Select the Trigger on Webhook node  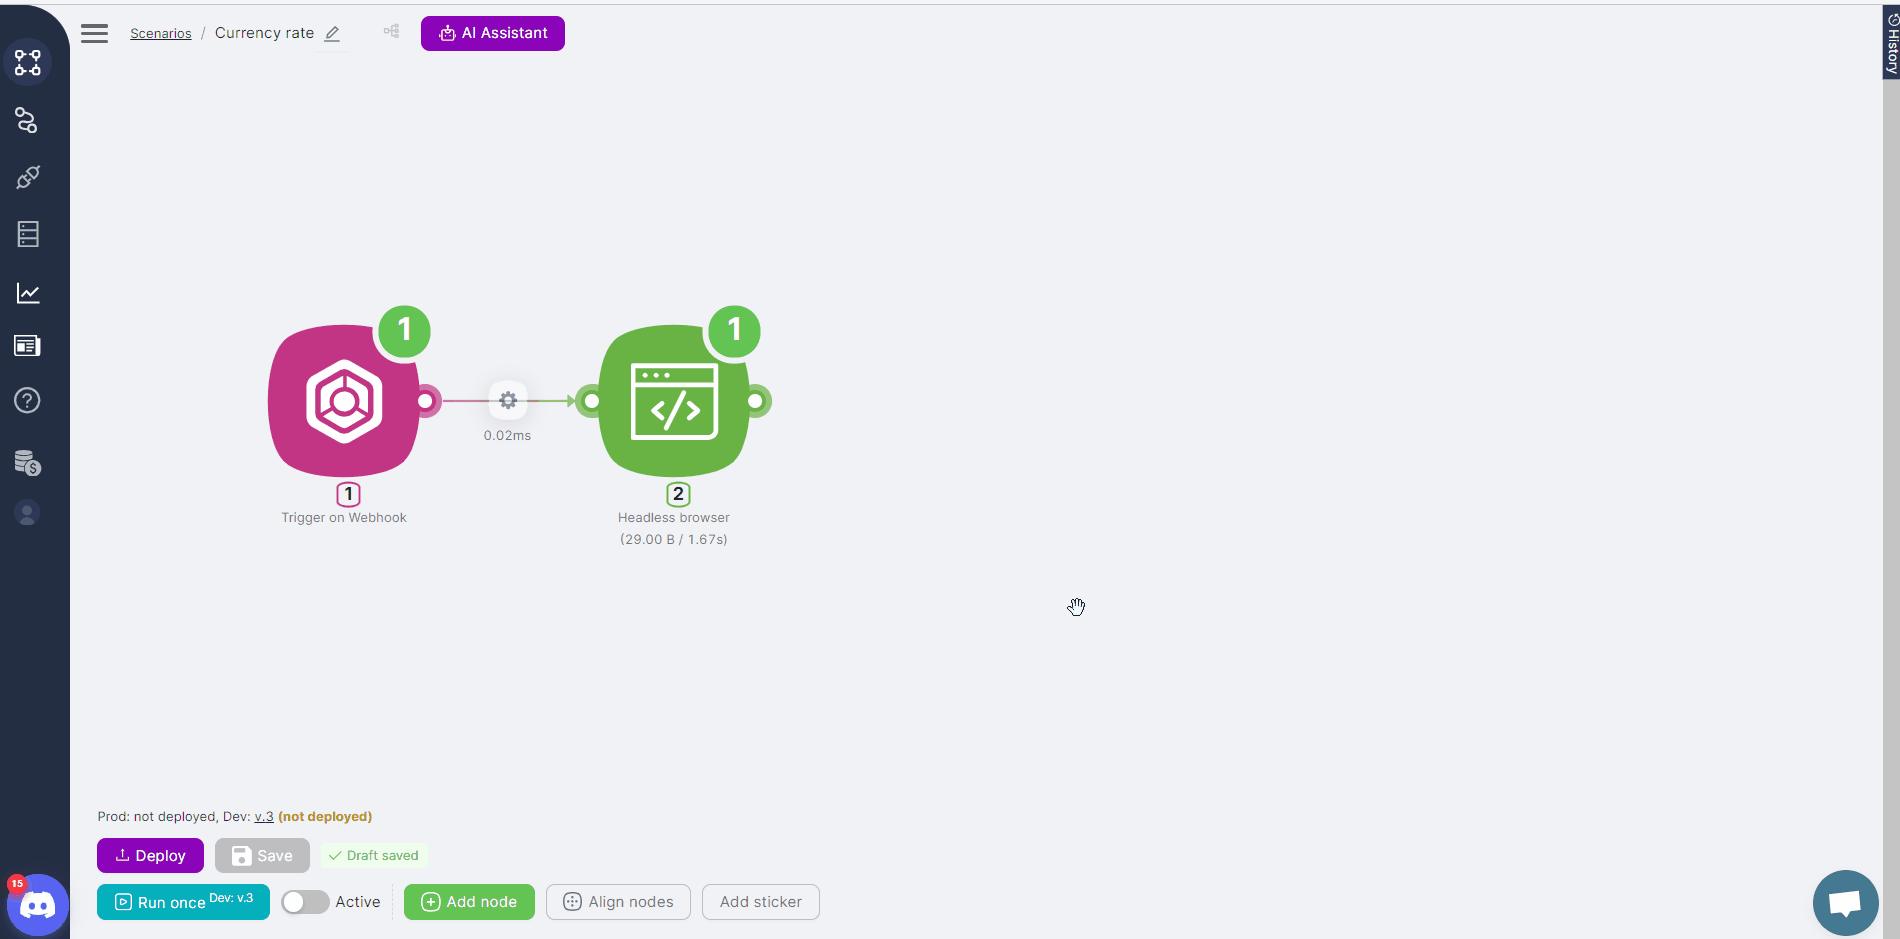[343, 400]
